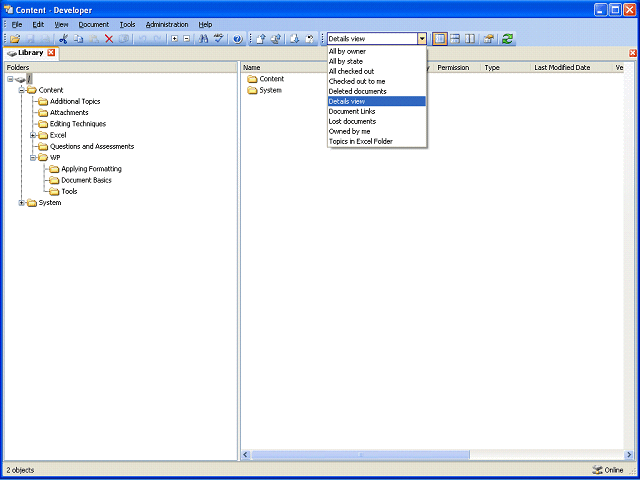The height and width of the screenshot is (480, 640).
Task: Select Additional Topics folder in tree
Action: point(75,101)
